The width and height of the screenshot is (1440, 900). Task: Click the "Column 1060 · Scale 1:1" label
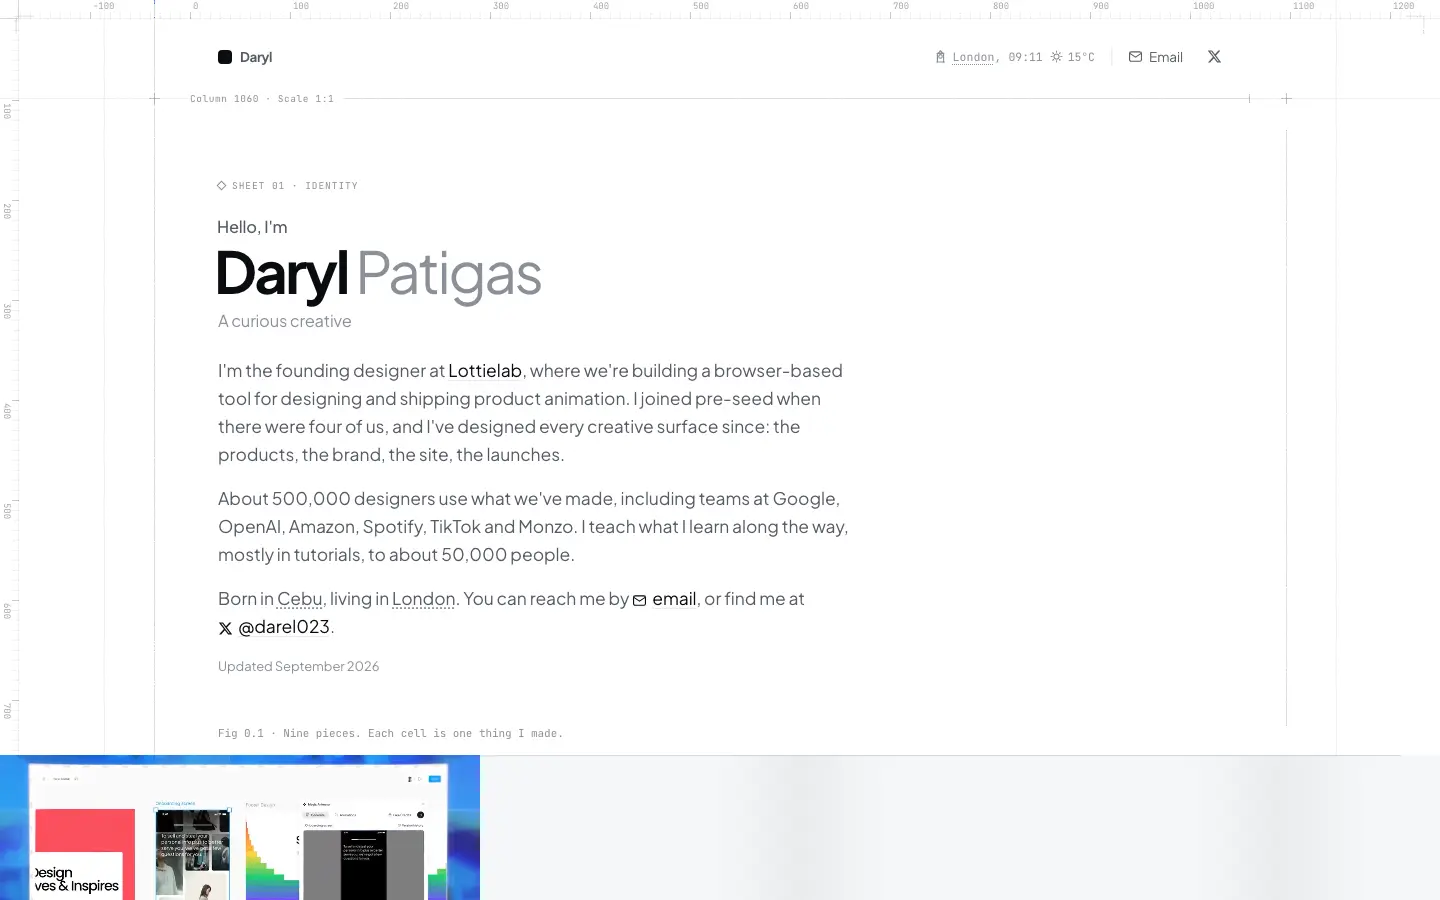pos(262,99)
